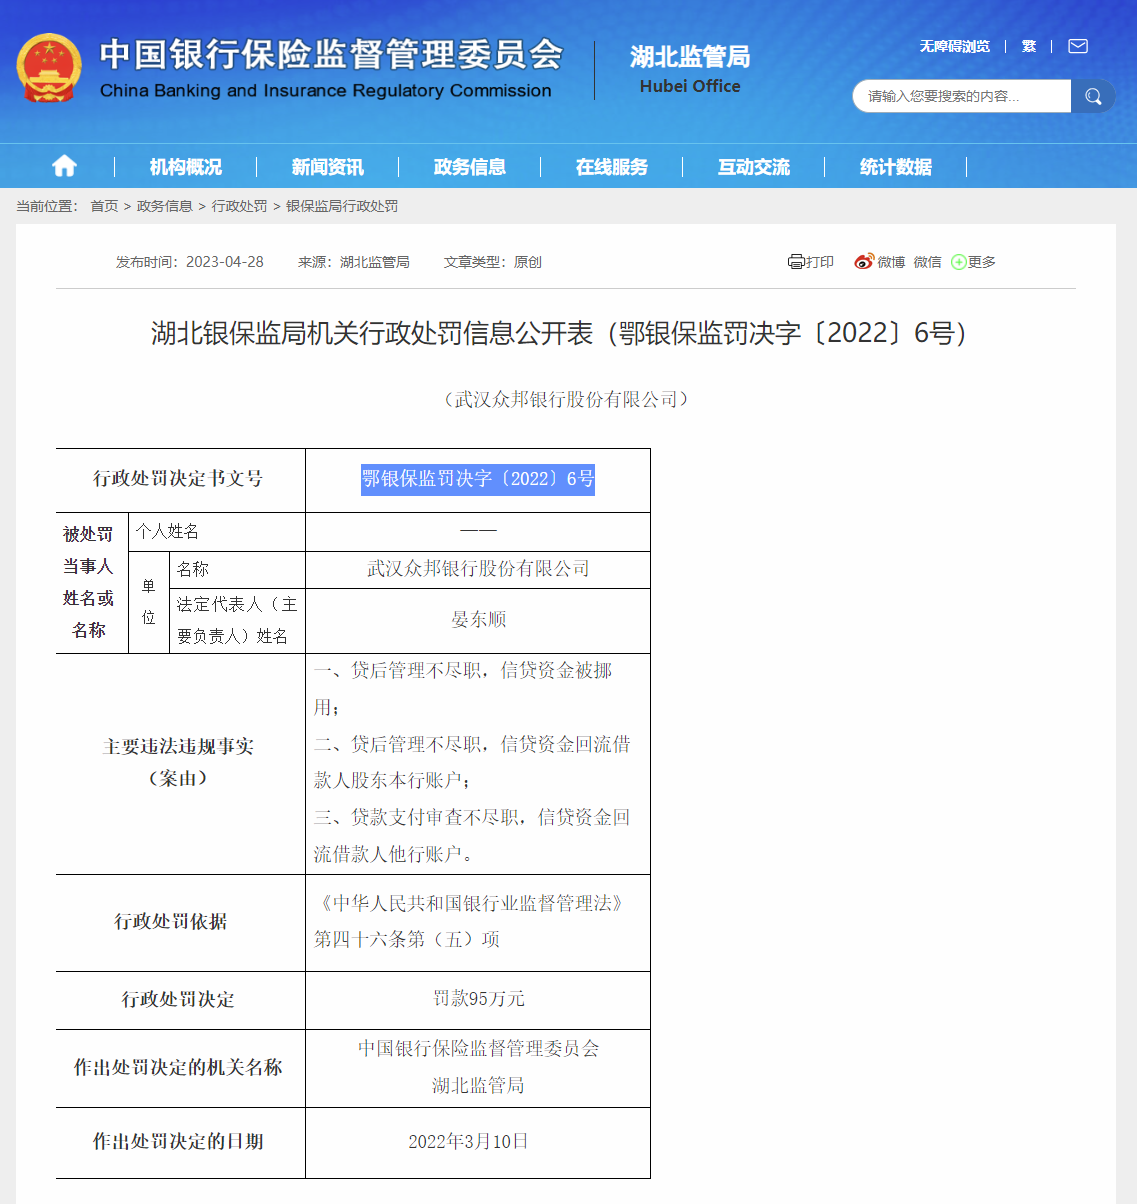Click the cell 行政处罚依据

179,921
